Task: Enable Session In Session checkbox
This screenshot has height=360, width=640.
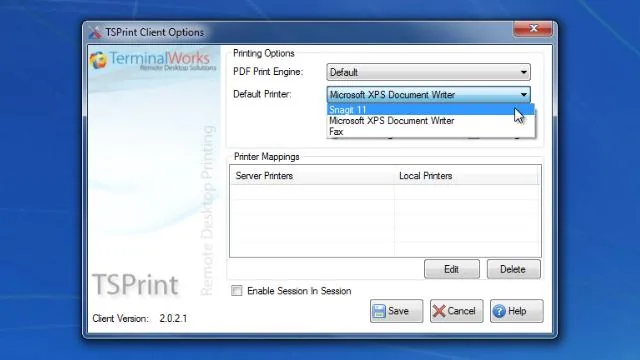Action: pos(237,291)
